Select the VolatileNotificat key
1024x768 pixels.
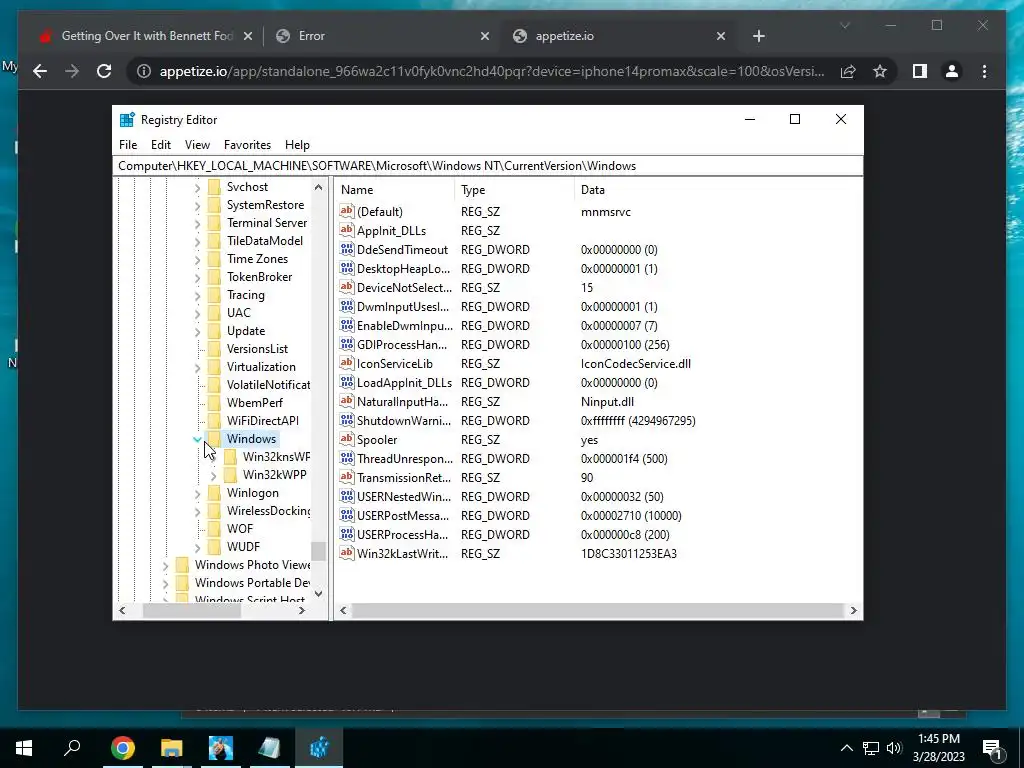pyautogui.click(x=268, y=385)
